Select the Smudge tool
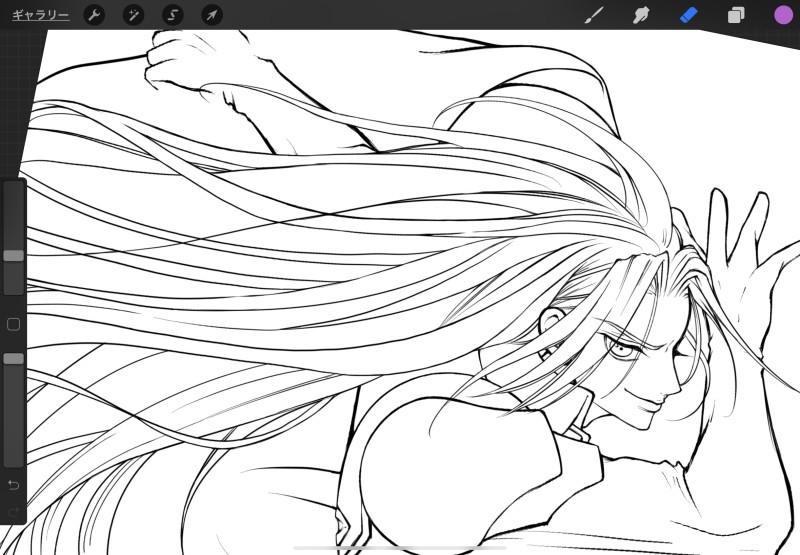Image resolution: width=800 pixels, height=555 pixels. pos(641,15)
